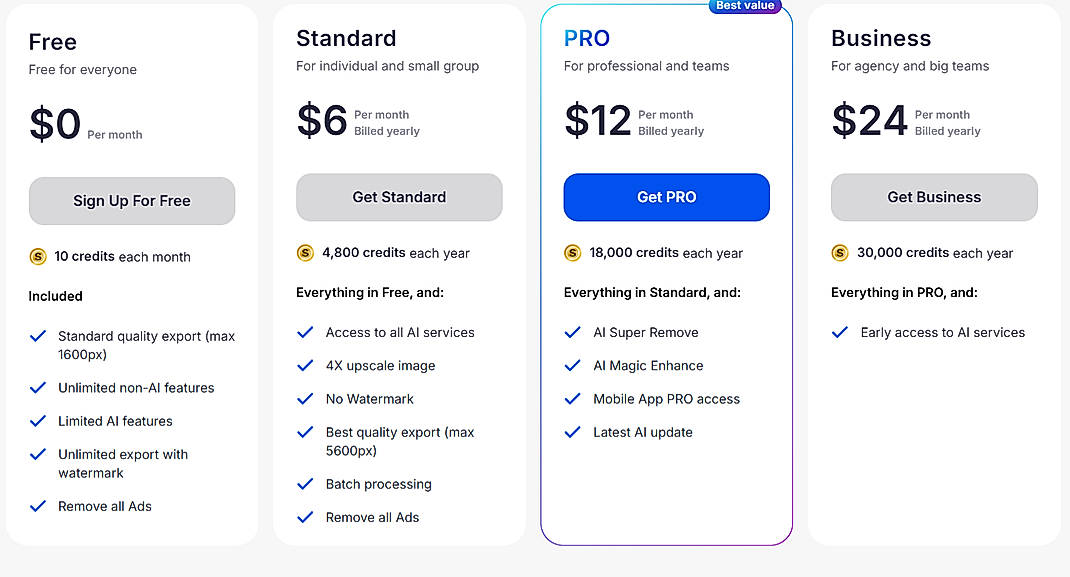Toggle the 4X upscale image check mark
Screen dimensions: 1070x577
[305, 365]
